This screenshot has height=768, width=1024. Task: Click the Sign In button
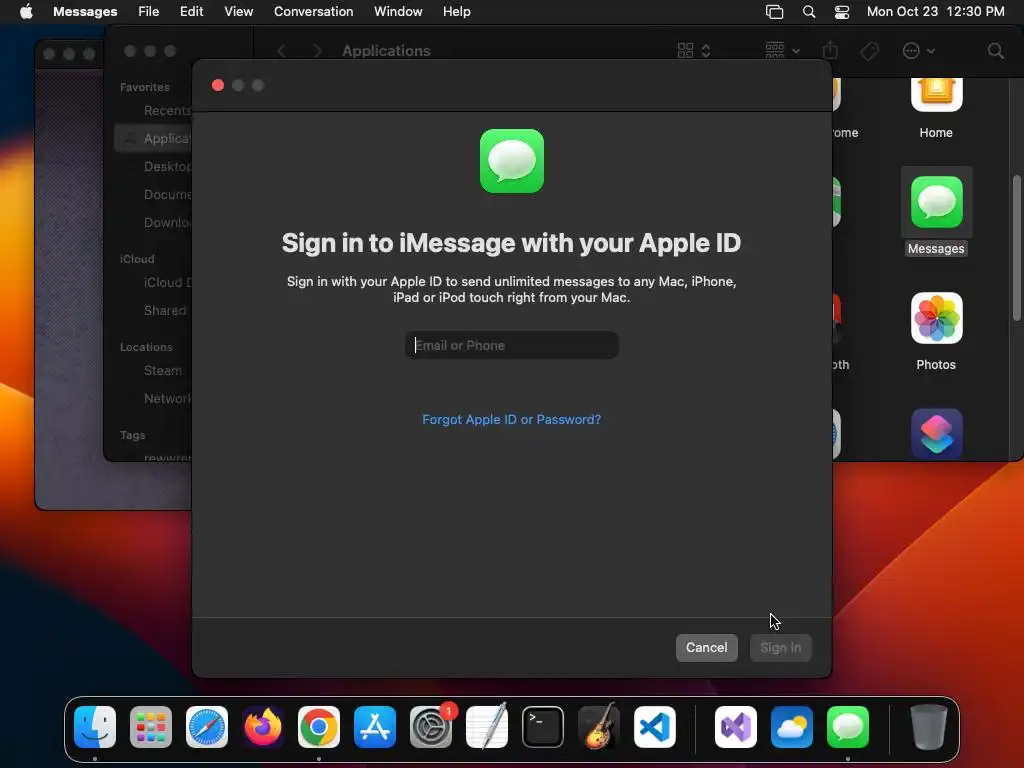pyautogui.click(x=780, y=647)
